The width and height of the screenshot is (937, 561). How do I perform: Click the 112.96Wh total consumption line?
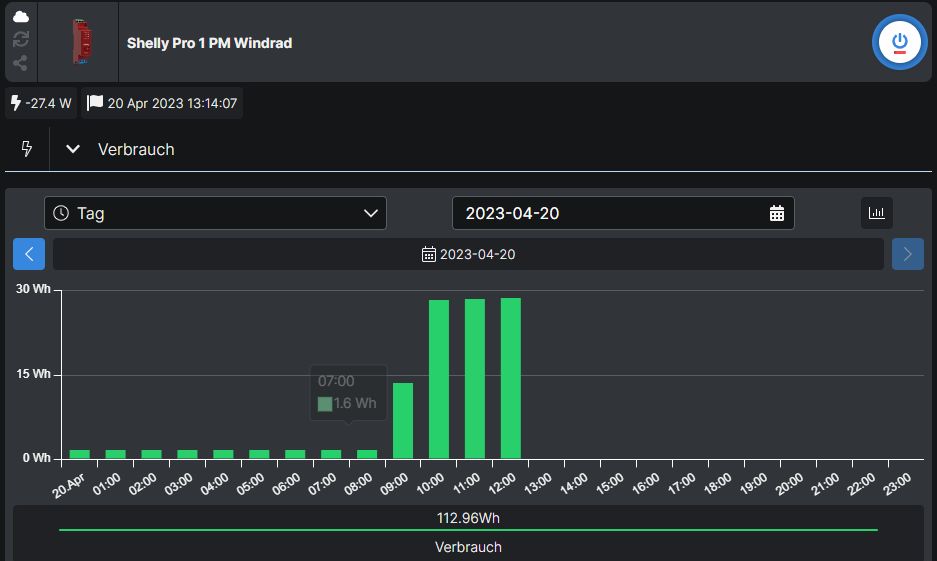[x=468, y=518]
